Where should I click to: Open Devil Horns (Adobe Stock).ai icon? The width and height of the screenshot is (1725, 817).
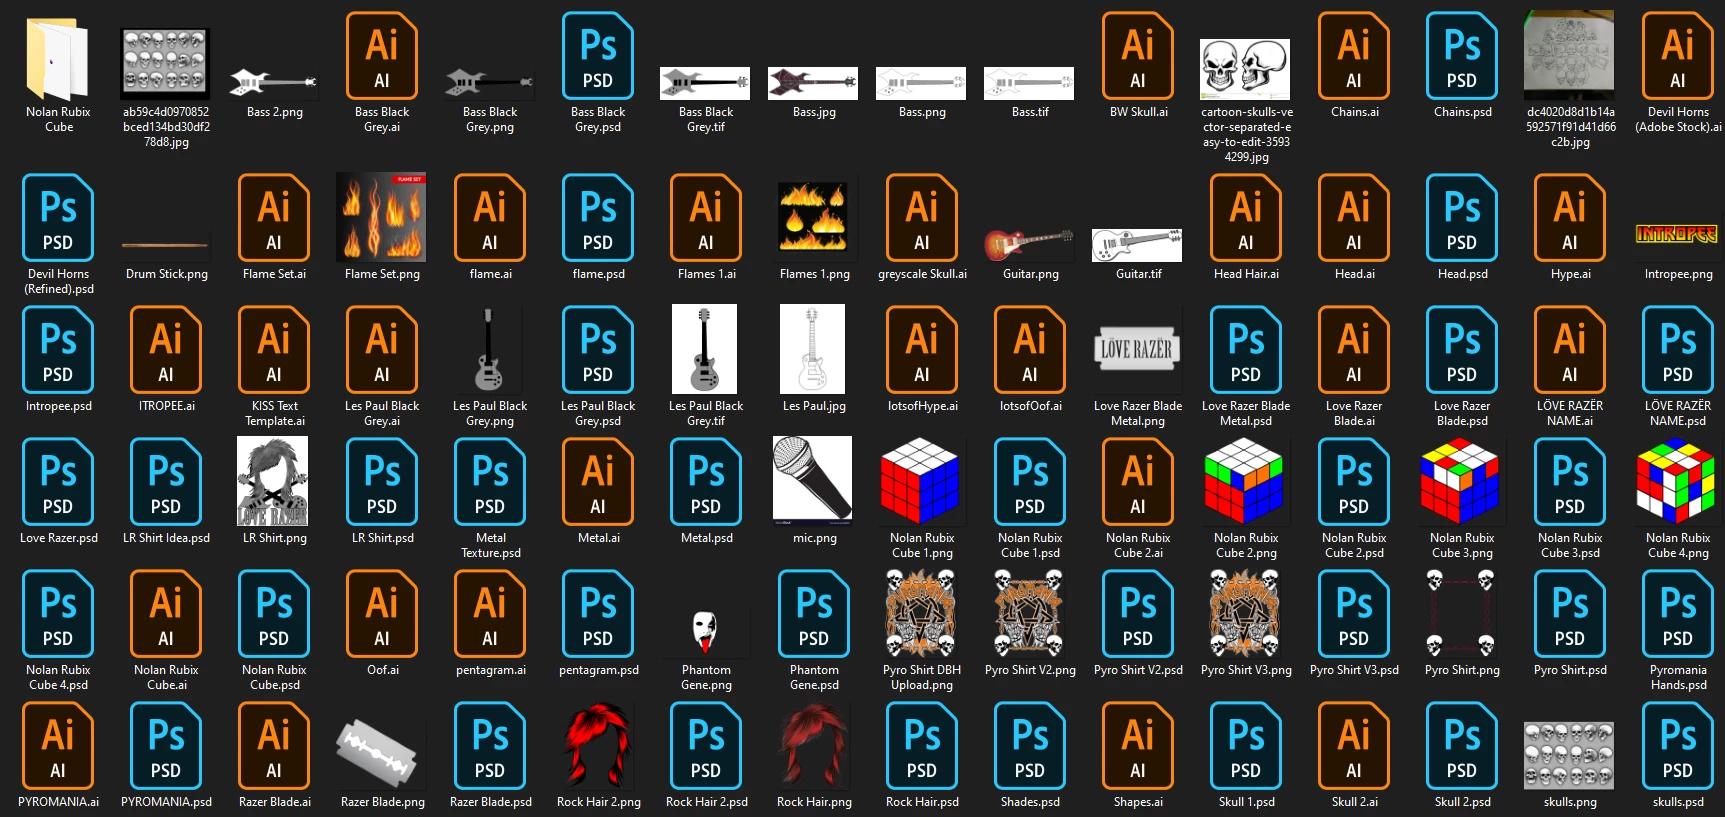pos(1678,56)
